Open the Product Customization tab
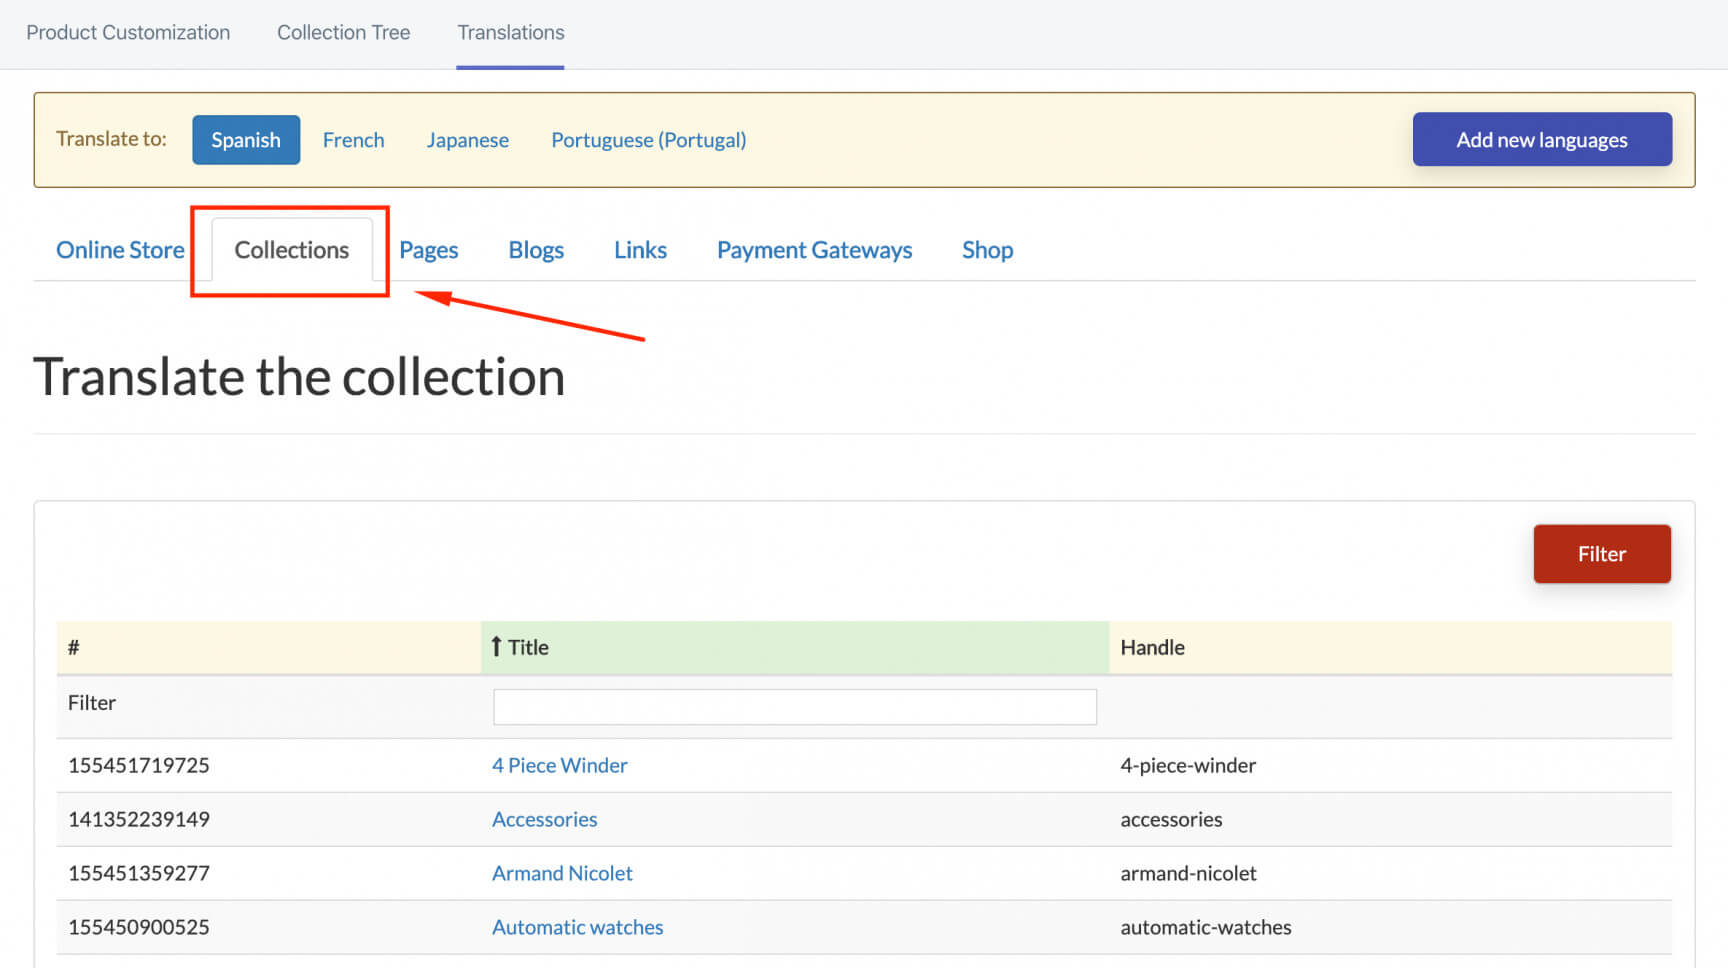The width and height of the screenshot is (1728, 968). coord(128,32)
